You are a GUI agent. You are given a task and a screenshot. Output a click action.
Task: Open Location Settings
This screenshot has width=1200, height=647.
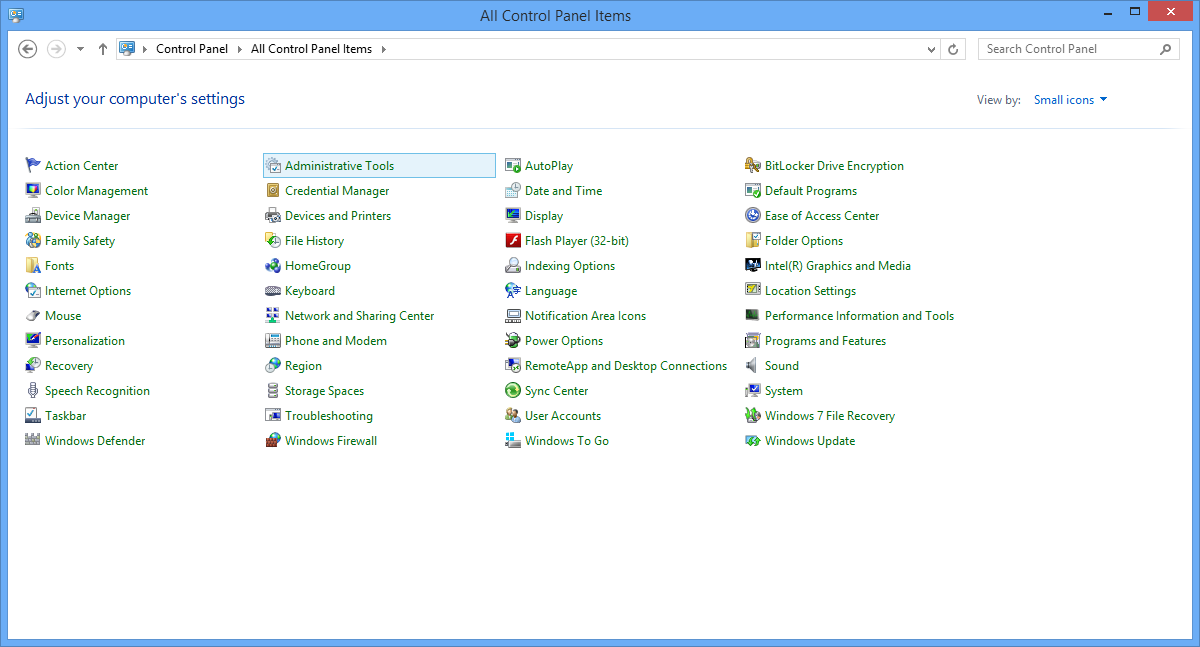click(x=811, y=291)
